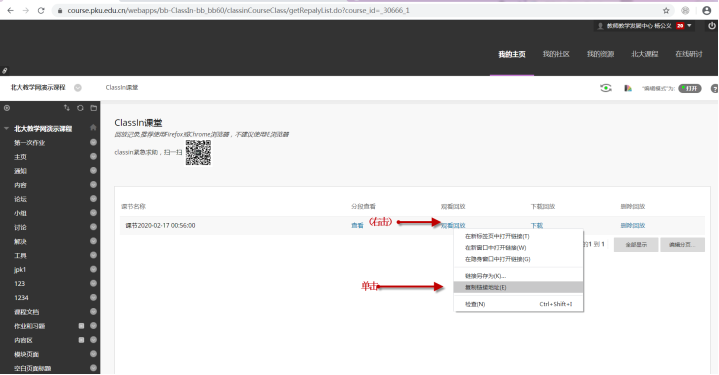The width and height of the screenshot is (719, 375).
Task: Click the browser address bar URL
Action: [238, 10]
